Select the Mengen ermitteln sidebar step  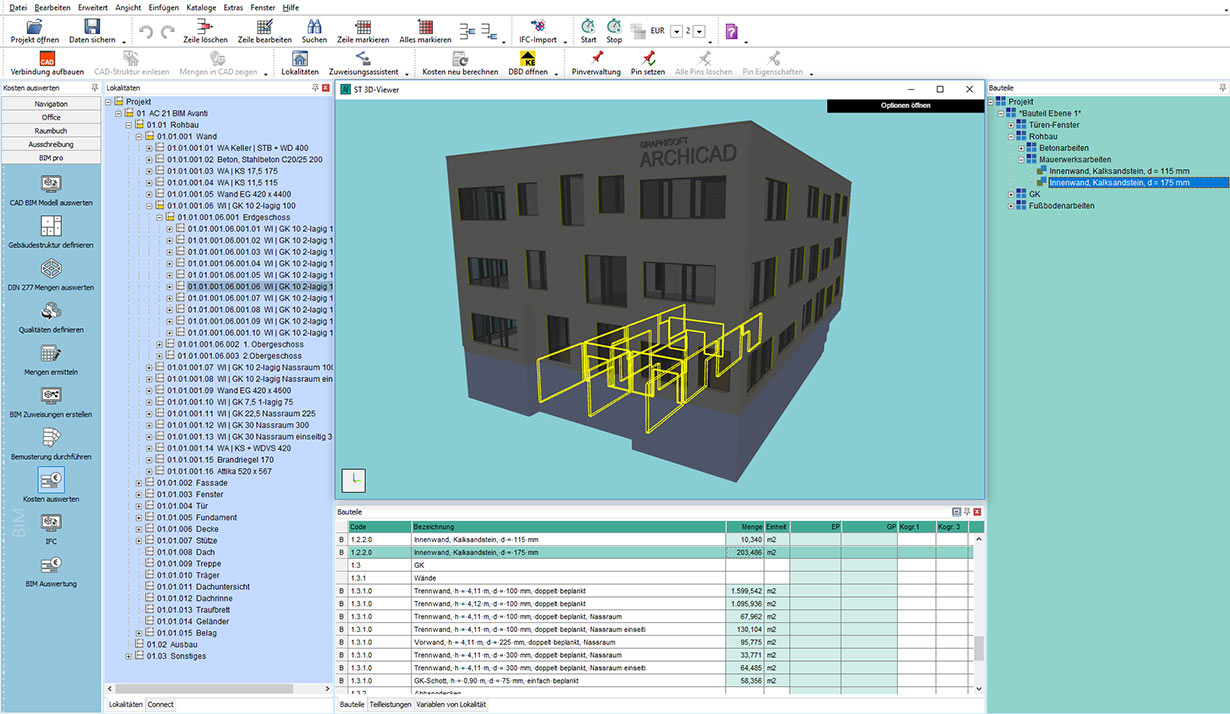click(x=51, y=359)
